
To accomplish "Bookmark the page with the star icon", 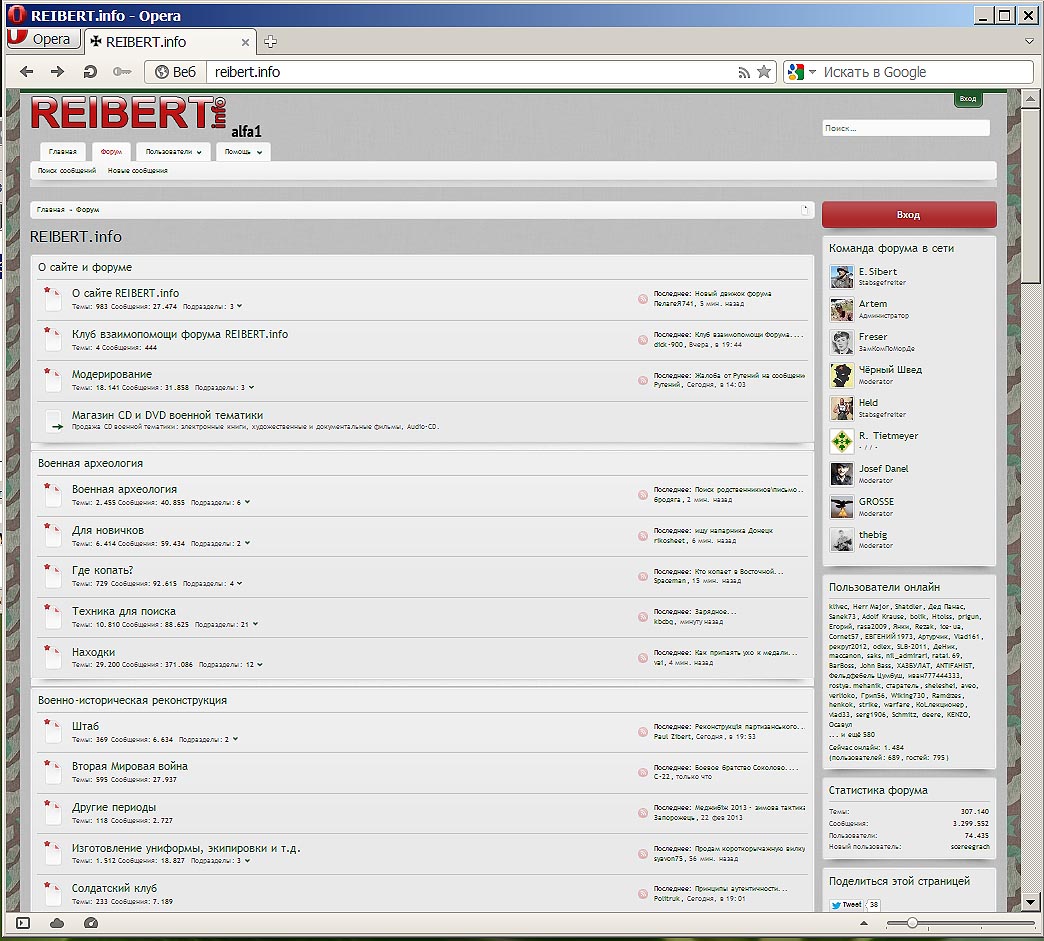I will pos(764,72).
